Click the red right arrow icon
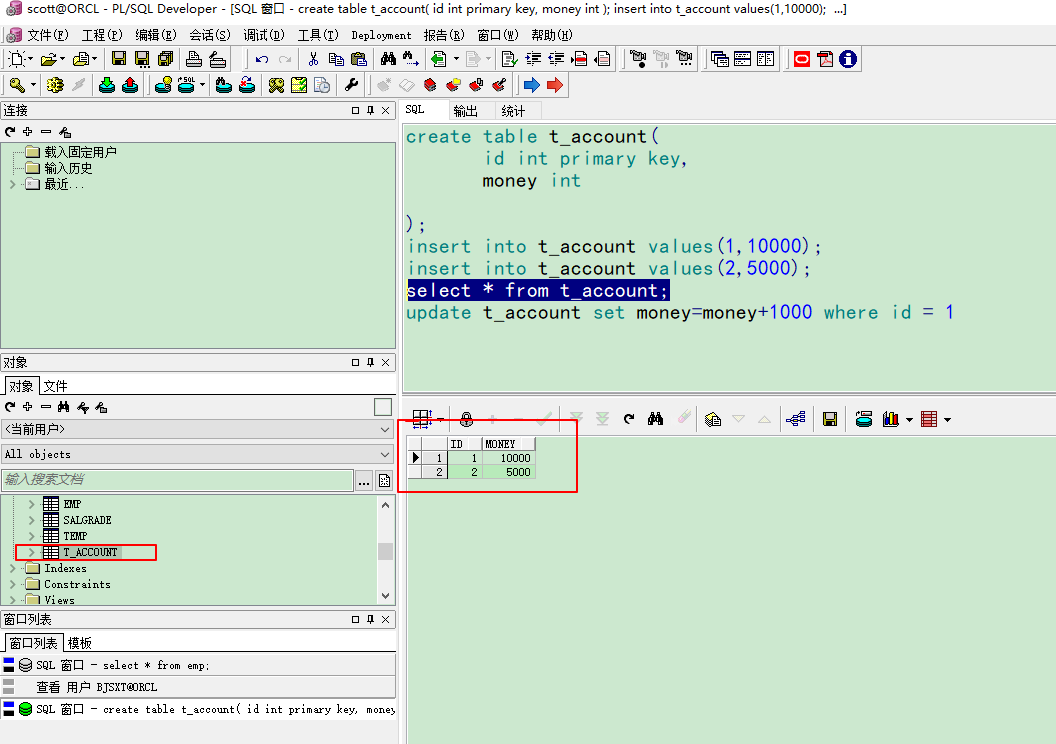The width and height of the screenshot is (1056, 744). (555, 85)
